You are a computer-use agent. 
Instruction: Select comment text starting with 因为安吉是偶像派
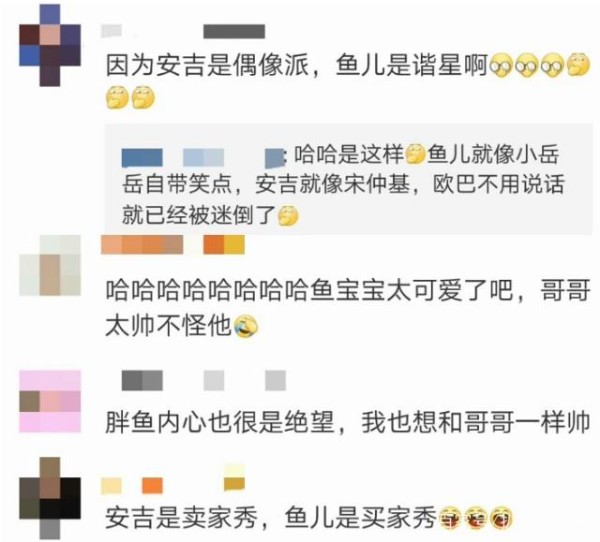click(x=348, y=81)
